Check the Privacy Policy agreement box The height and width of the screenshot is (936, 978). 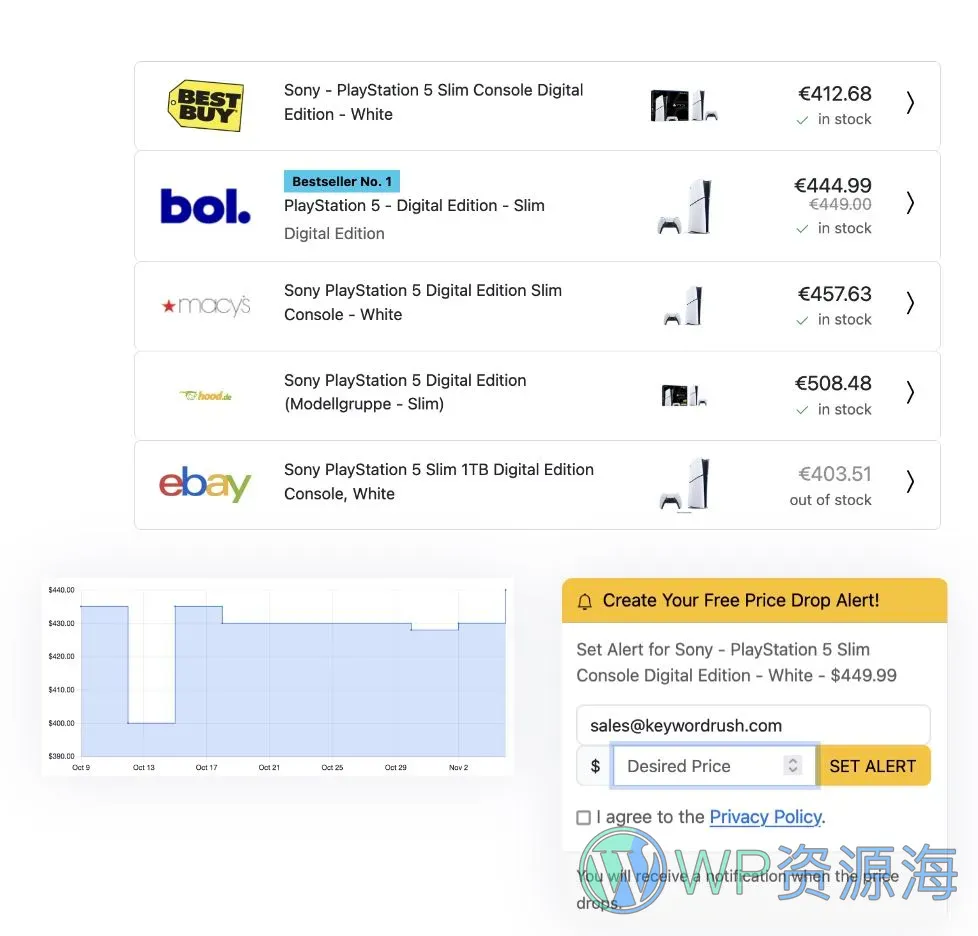(584, 818)
